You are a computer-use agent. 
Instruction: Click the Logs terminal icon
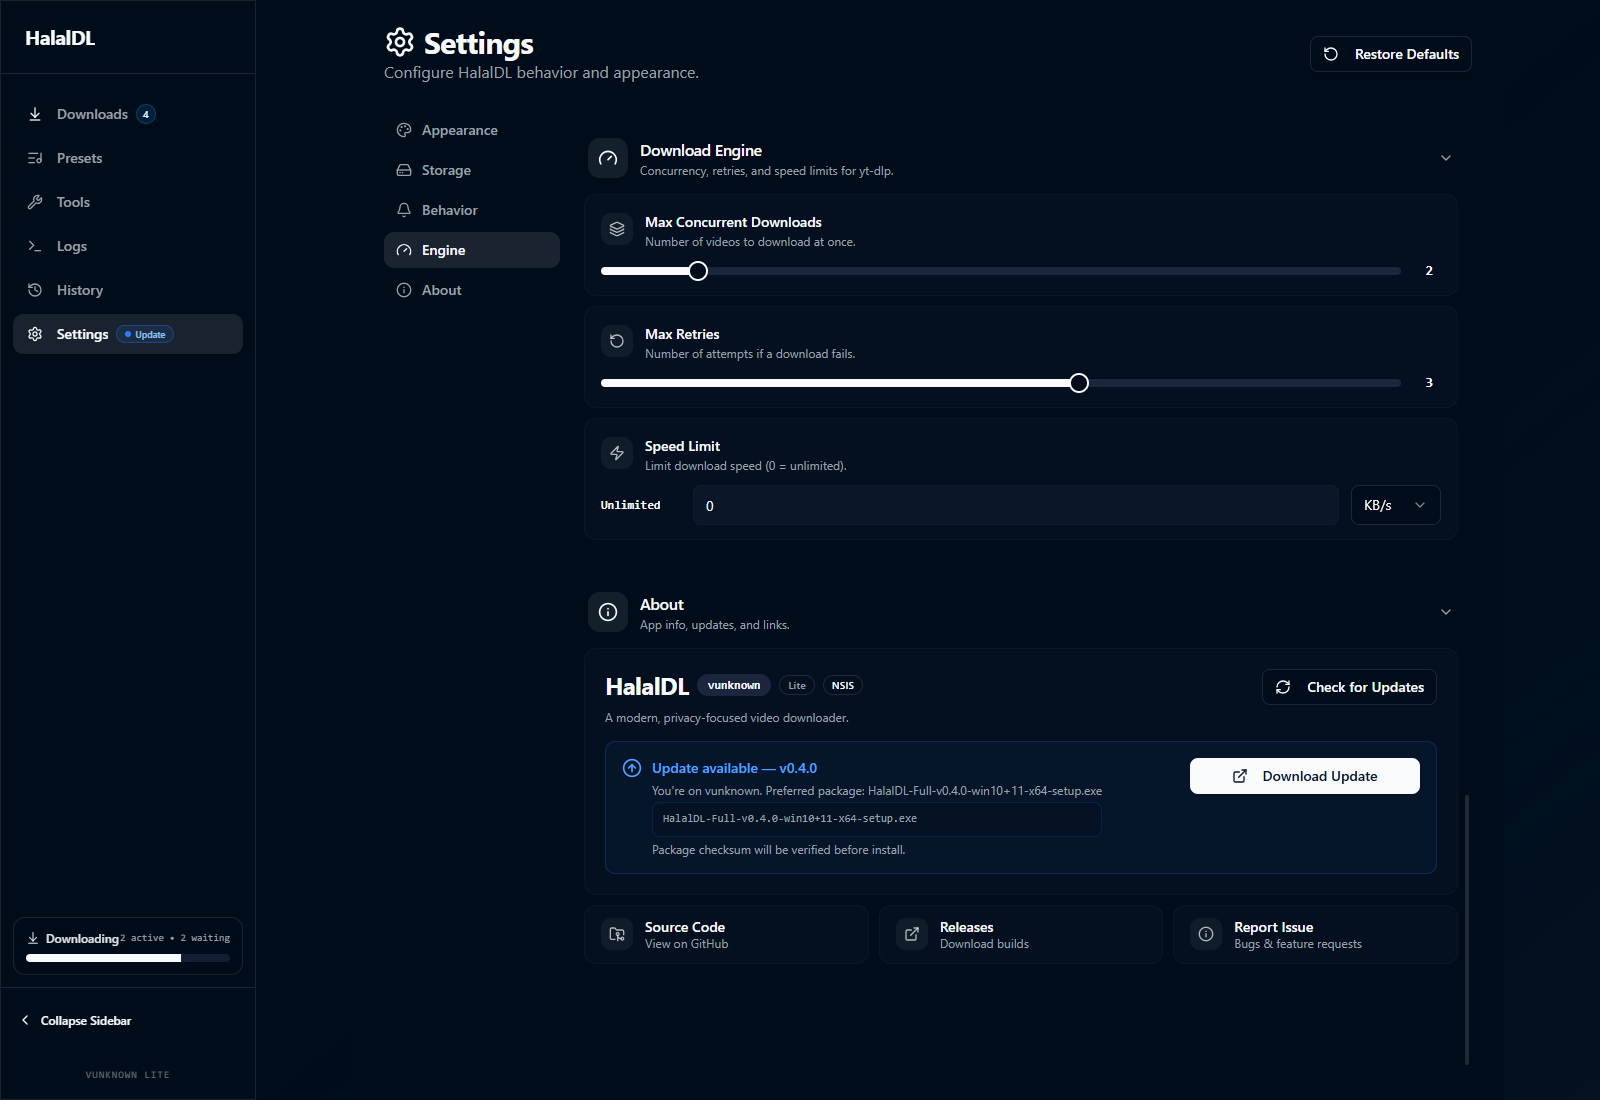click(35, 246)
